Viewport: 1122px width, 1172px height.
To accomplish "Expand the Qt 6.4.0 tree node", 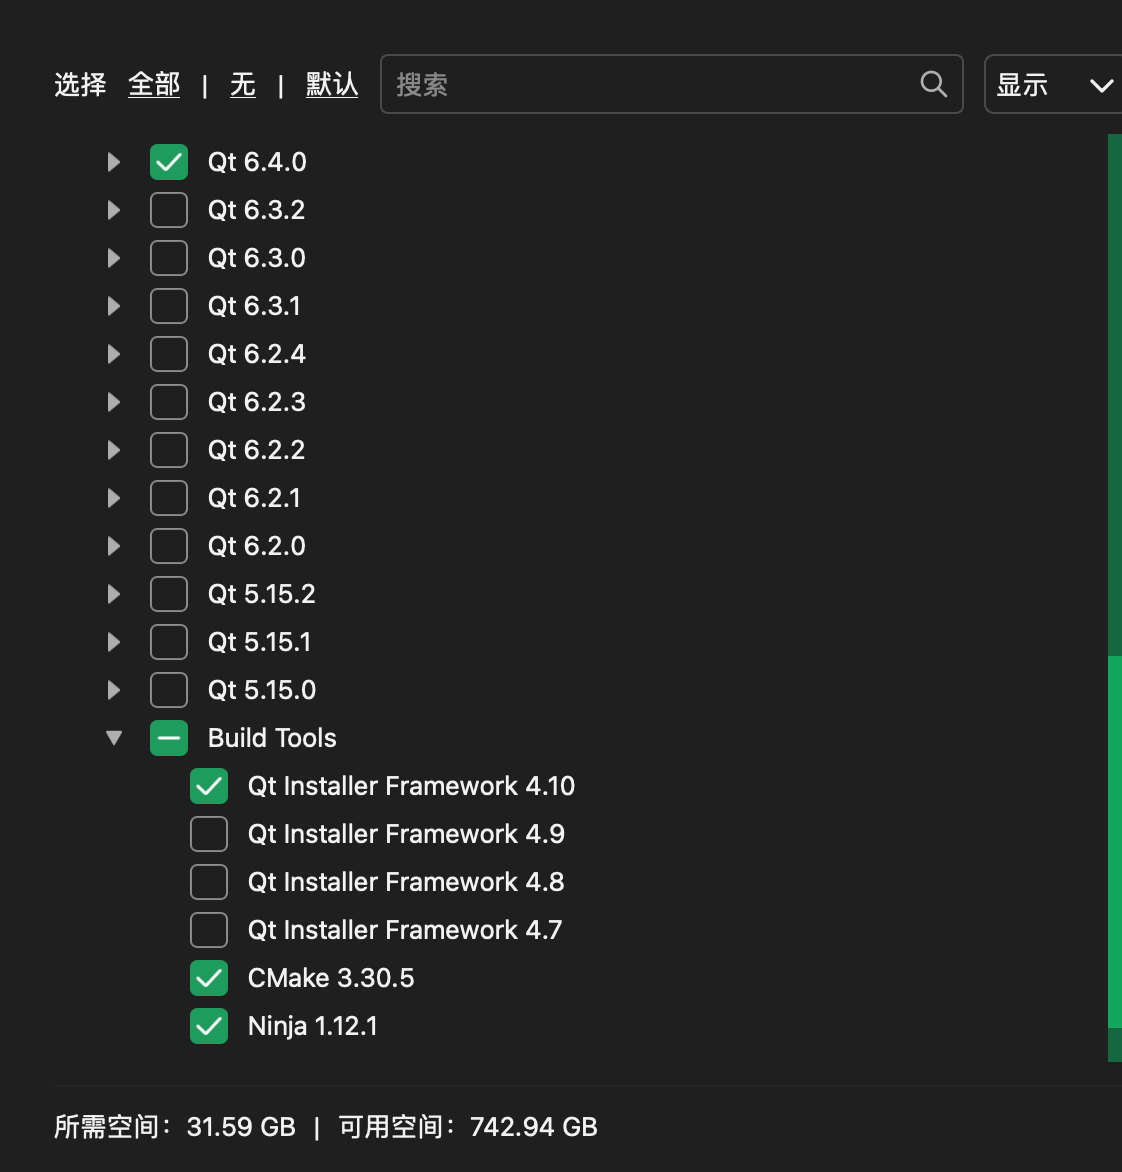I will tap(114, 162).
